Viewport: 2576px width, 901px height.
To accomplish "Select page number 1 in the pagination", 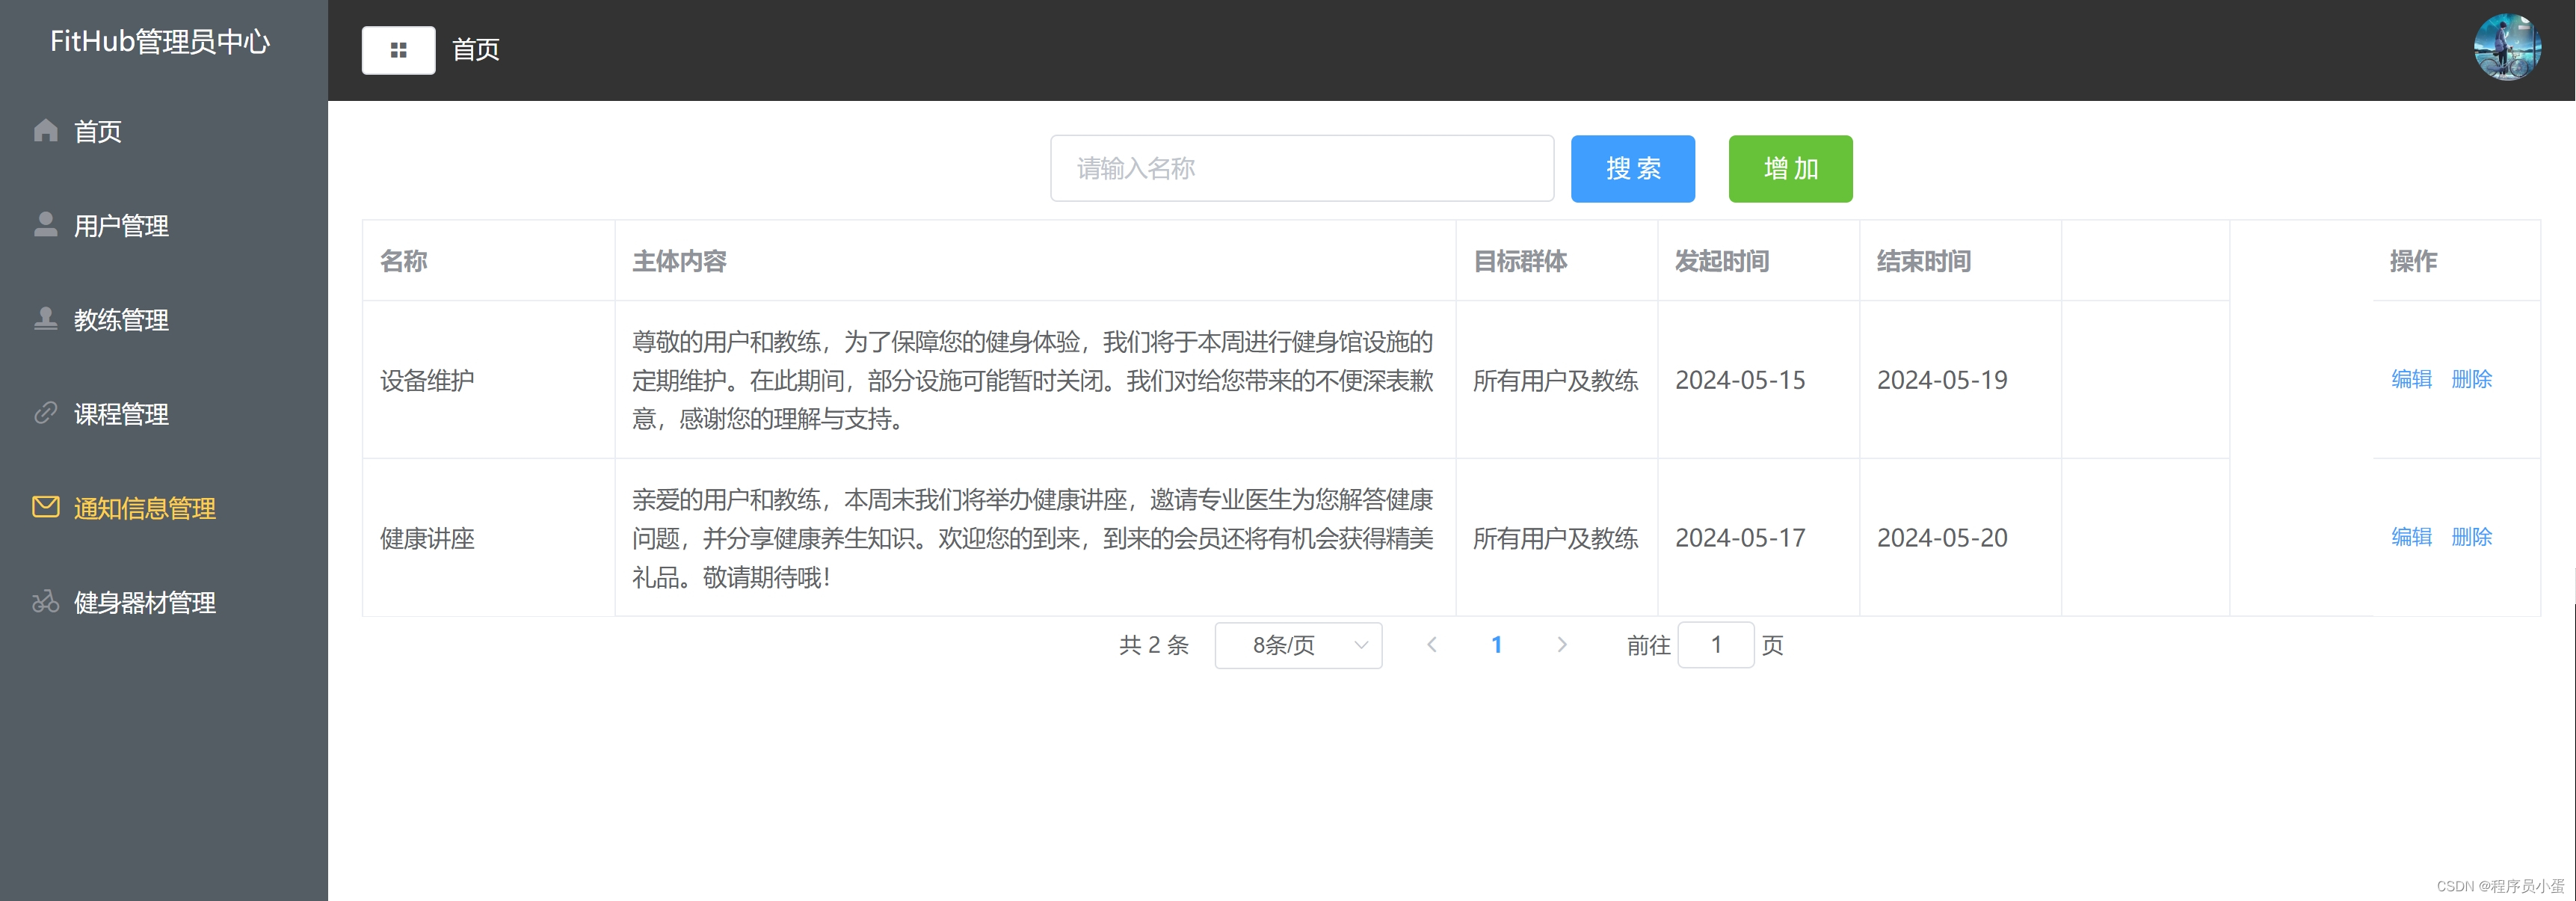I will click(1496, 645).
